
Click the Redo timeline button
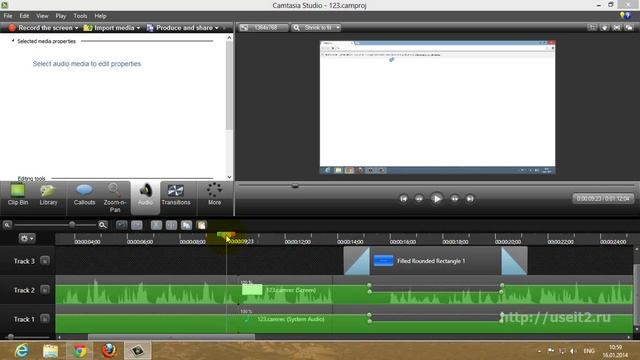137,225
